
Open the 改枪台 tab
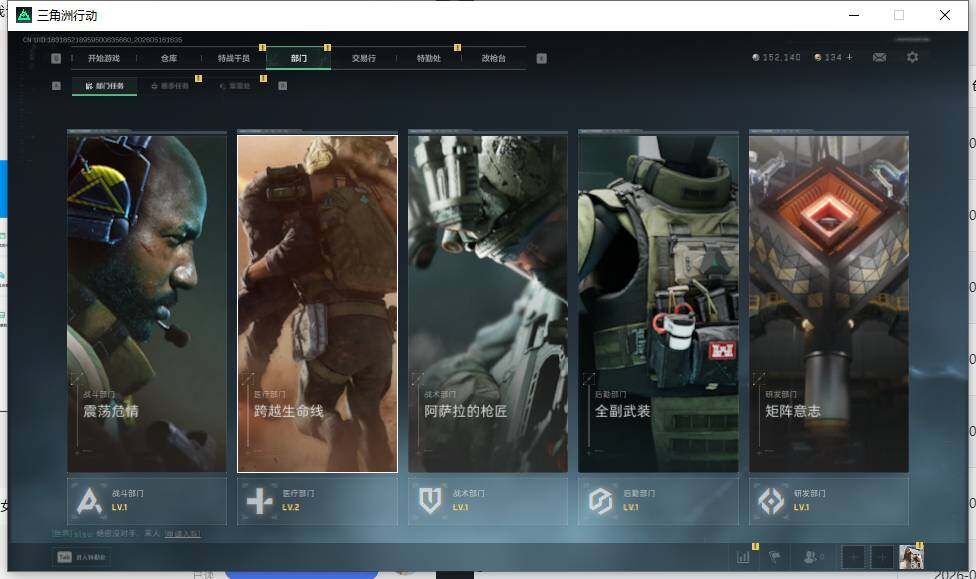[x=494, y=59]
